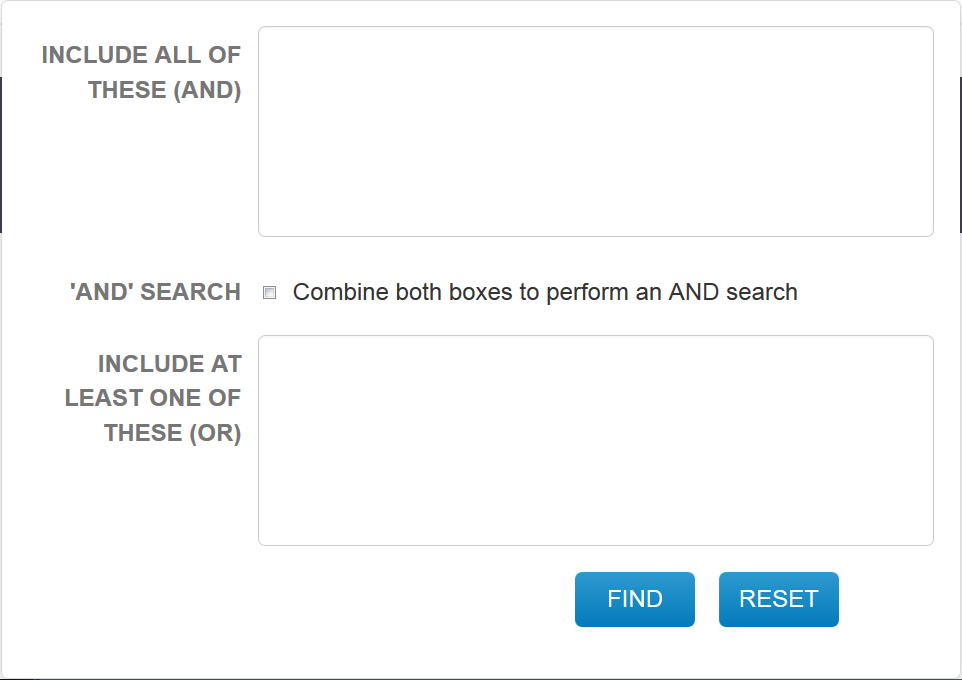The image size is (962, 680).
Task: Focus the 'Include all of these (AND)' text box
Action: pyautogui.click(x=595, y=131)
